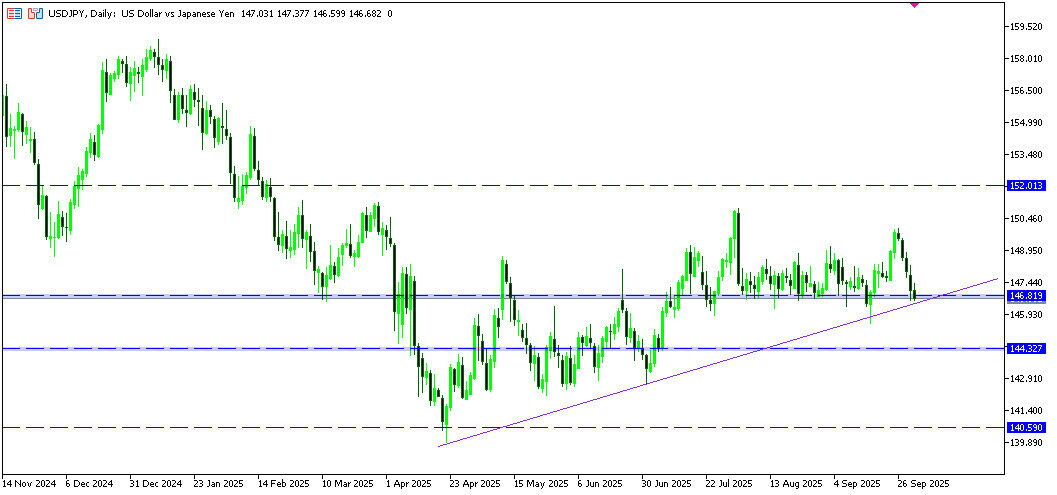Select the 152.013 price level label
The height and width of the screenshot is (495, 1057).
point(1027,186)
